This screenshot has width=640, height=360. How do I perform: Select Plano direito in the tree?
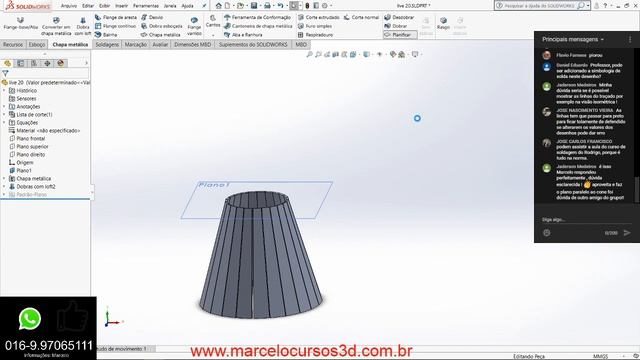pyautogui.click(x=27, y=154)
